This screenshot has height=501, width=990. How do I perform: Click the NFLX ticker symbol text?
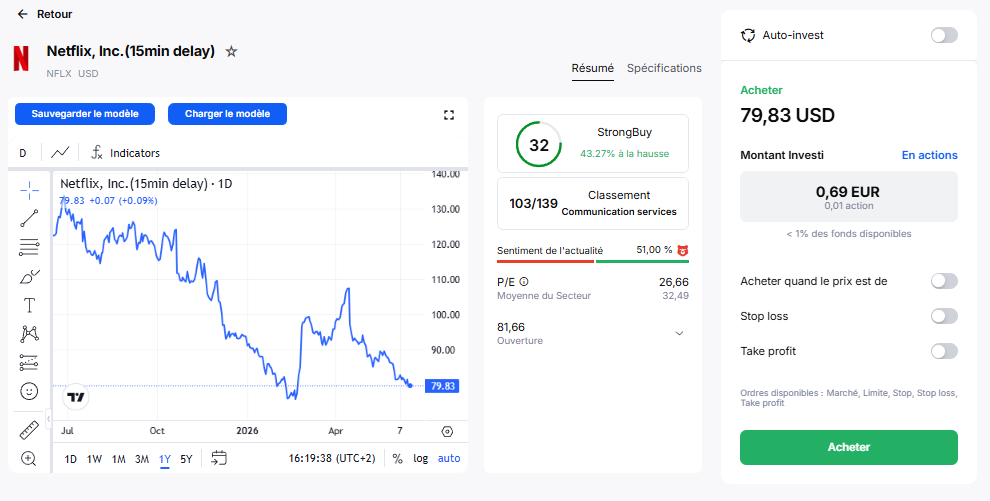(x=59, y=73)
